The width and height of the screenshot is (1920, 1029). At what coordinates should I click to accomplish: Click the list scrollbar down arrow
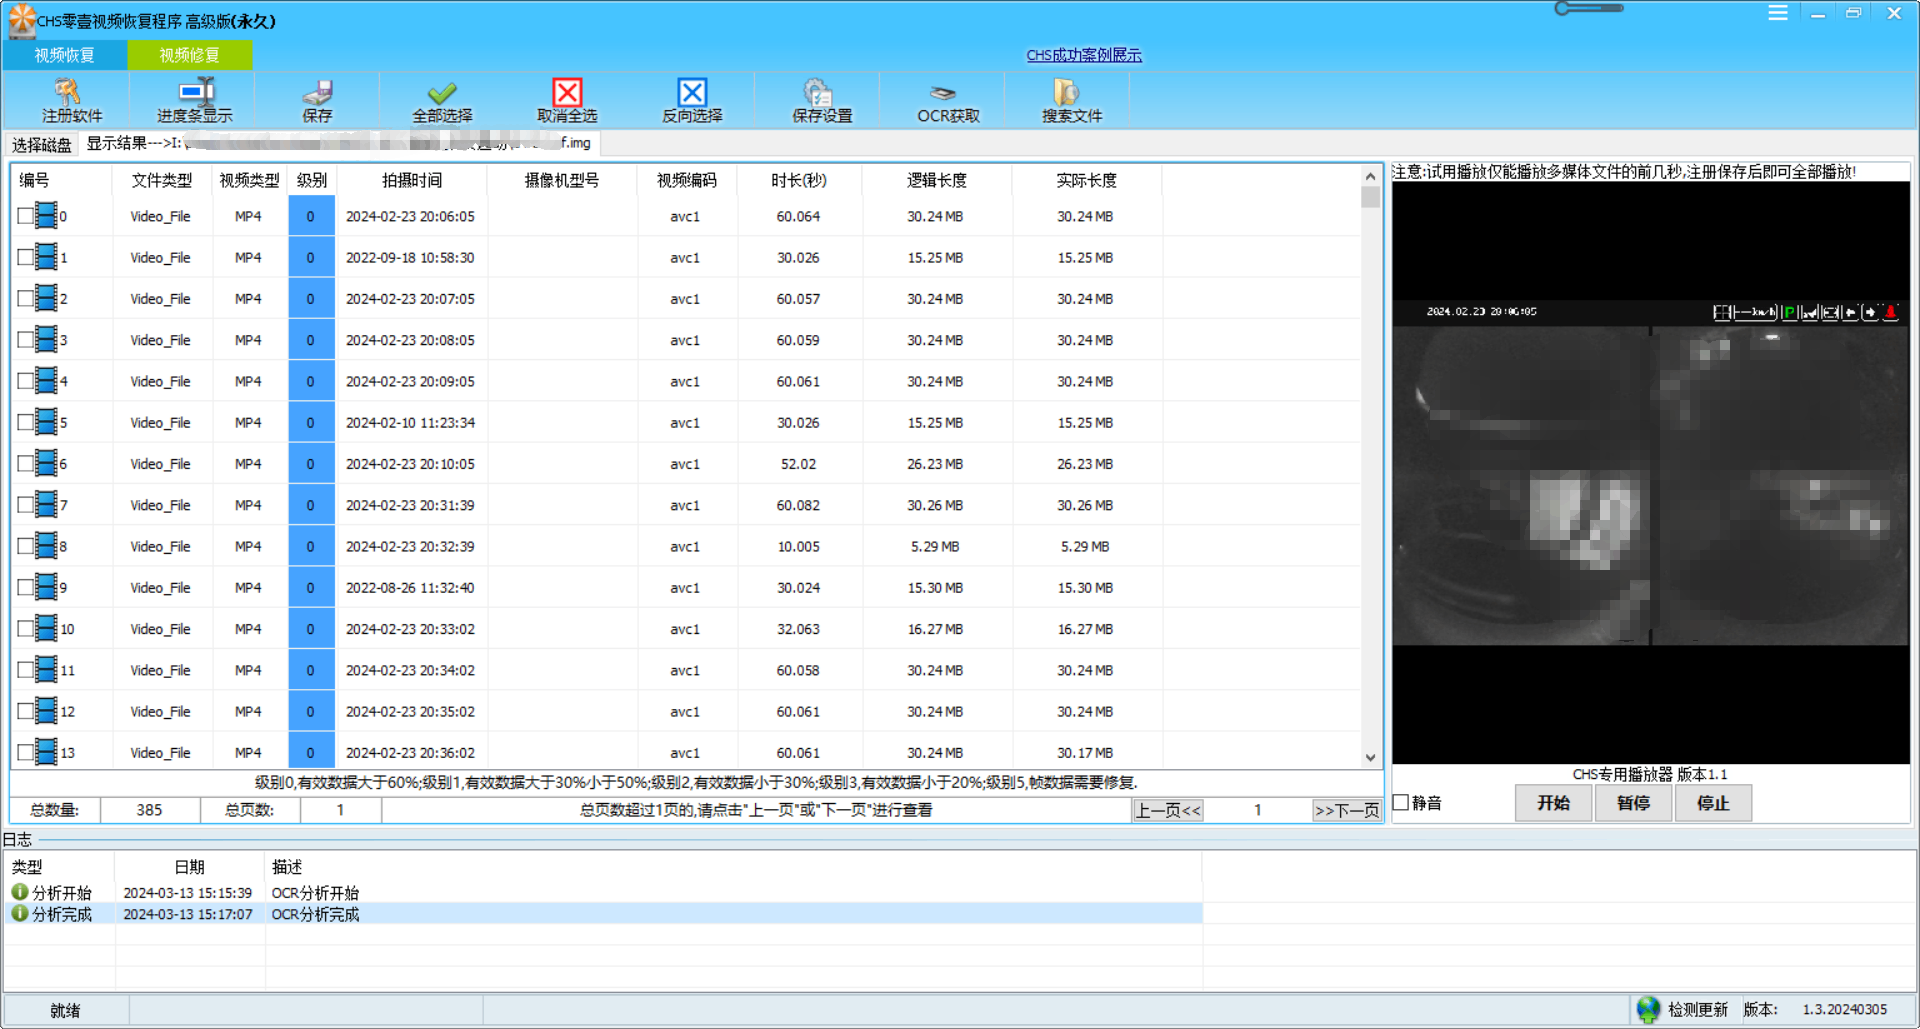[1370, 758]
